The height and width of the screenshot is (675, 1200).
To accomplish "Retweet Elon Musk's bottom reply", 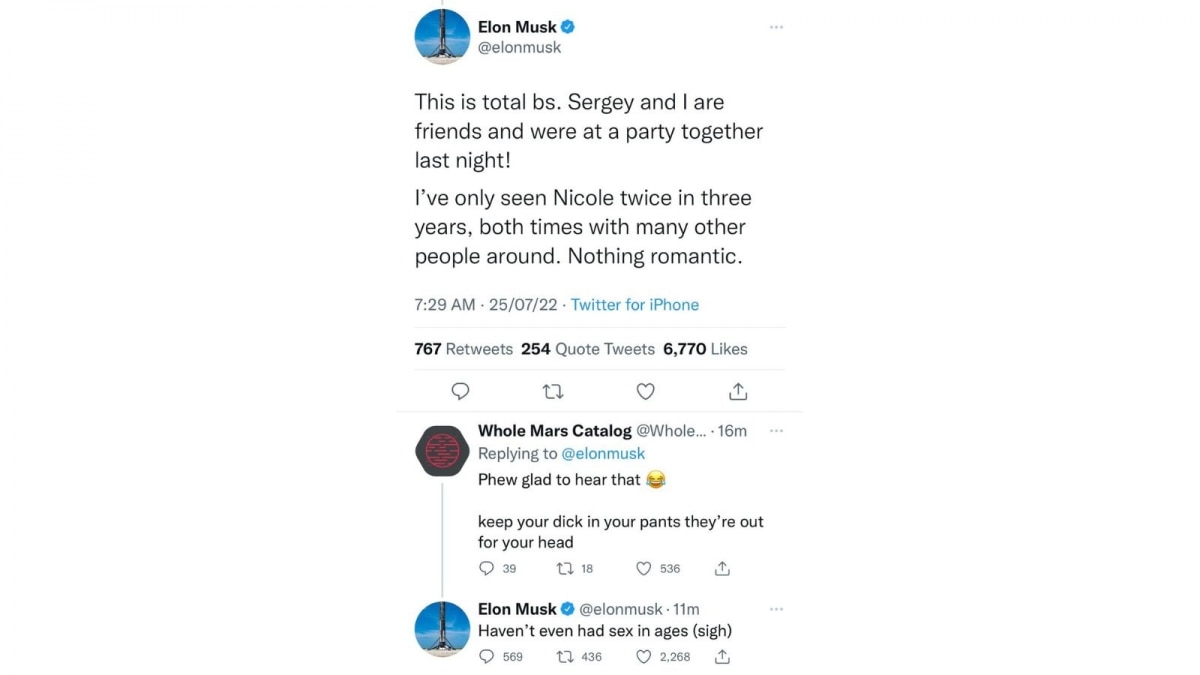I will (x=565, y=657).
